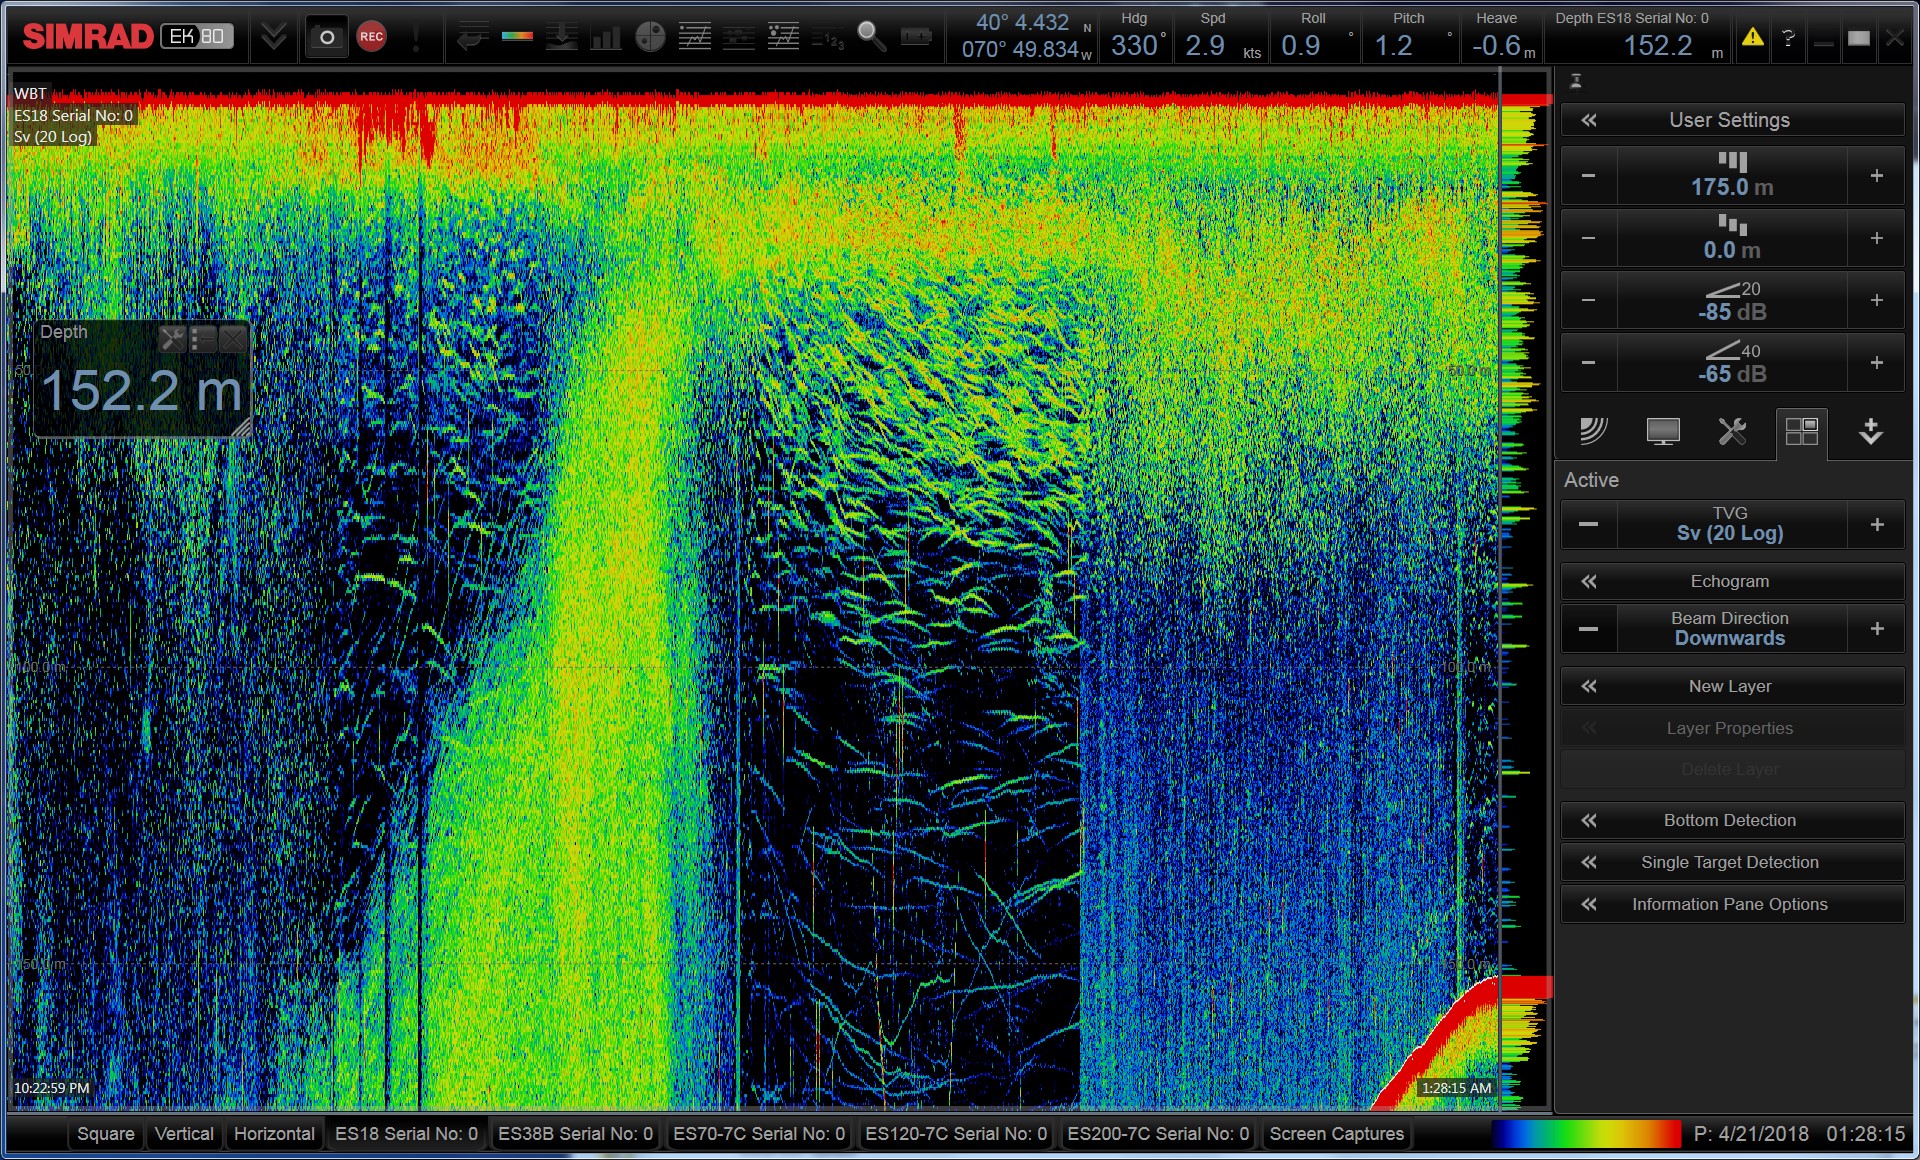Open the Setup wrench menu icon
This screenshot has width=1920, height=1160.
[x=1731, y=432]
